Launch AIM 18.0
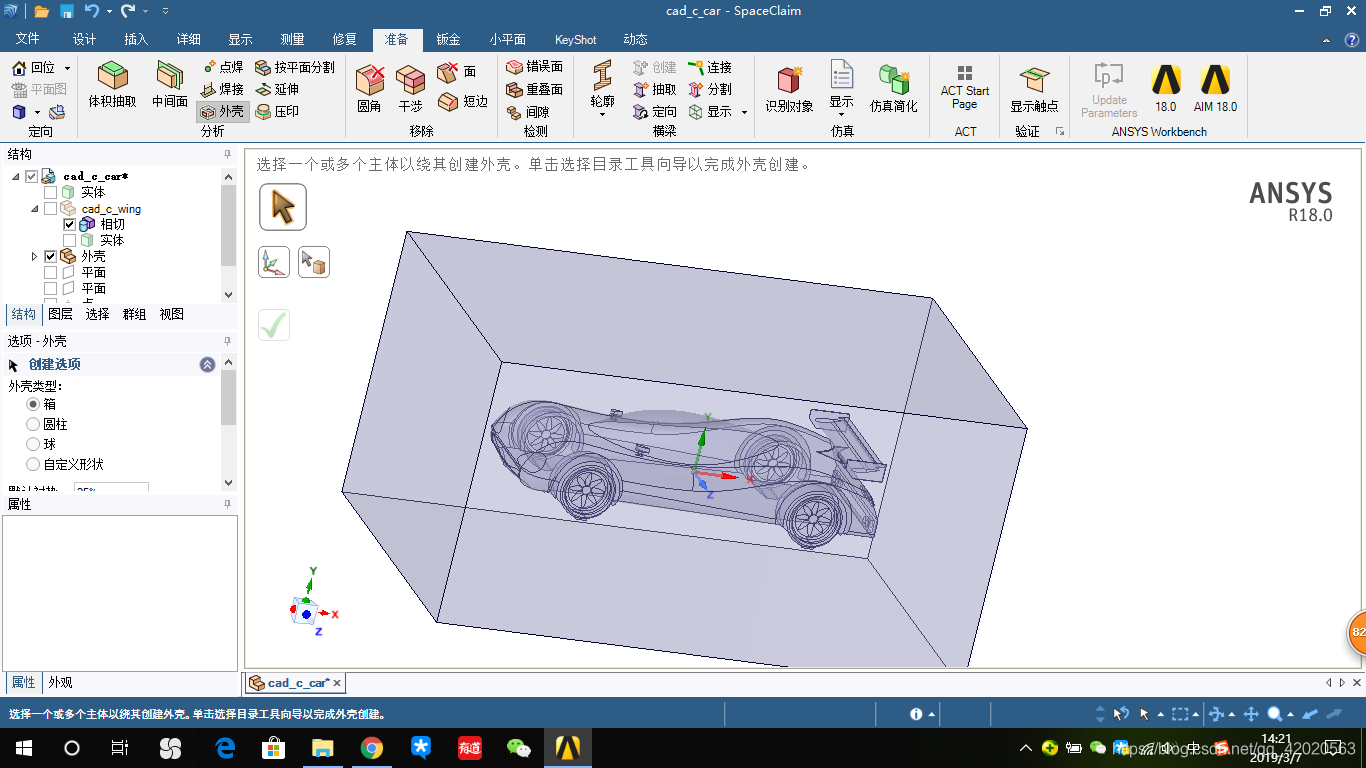 point(1215,88)
